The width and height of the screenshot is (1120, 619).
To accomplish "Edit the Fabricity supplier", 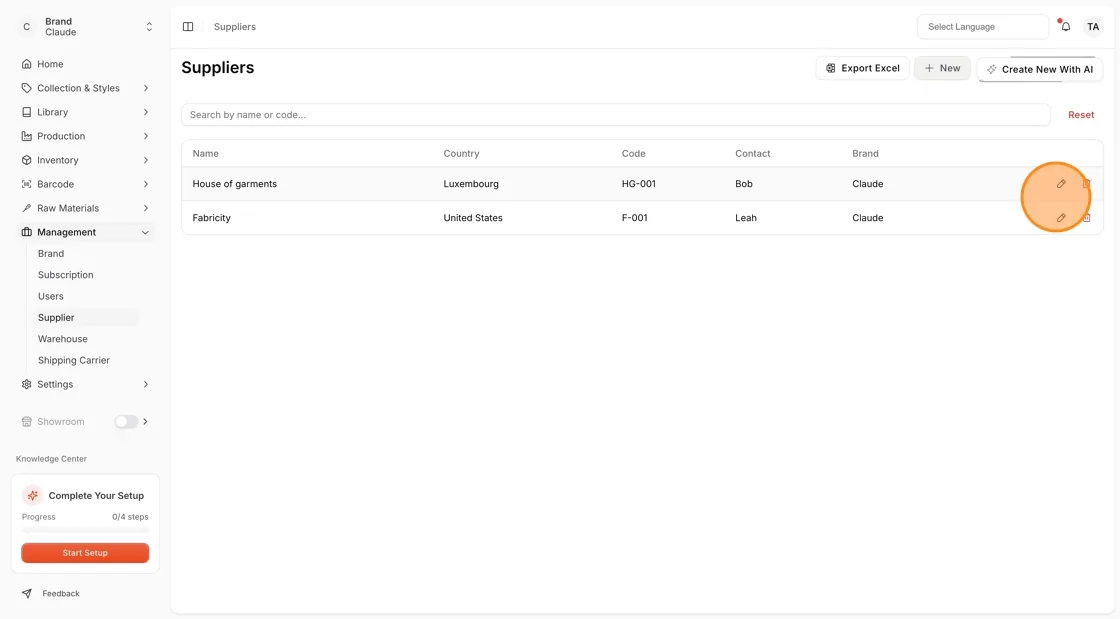I will pyautogui.click(x=1061, y=218).
